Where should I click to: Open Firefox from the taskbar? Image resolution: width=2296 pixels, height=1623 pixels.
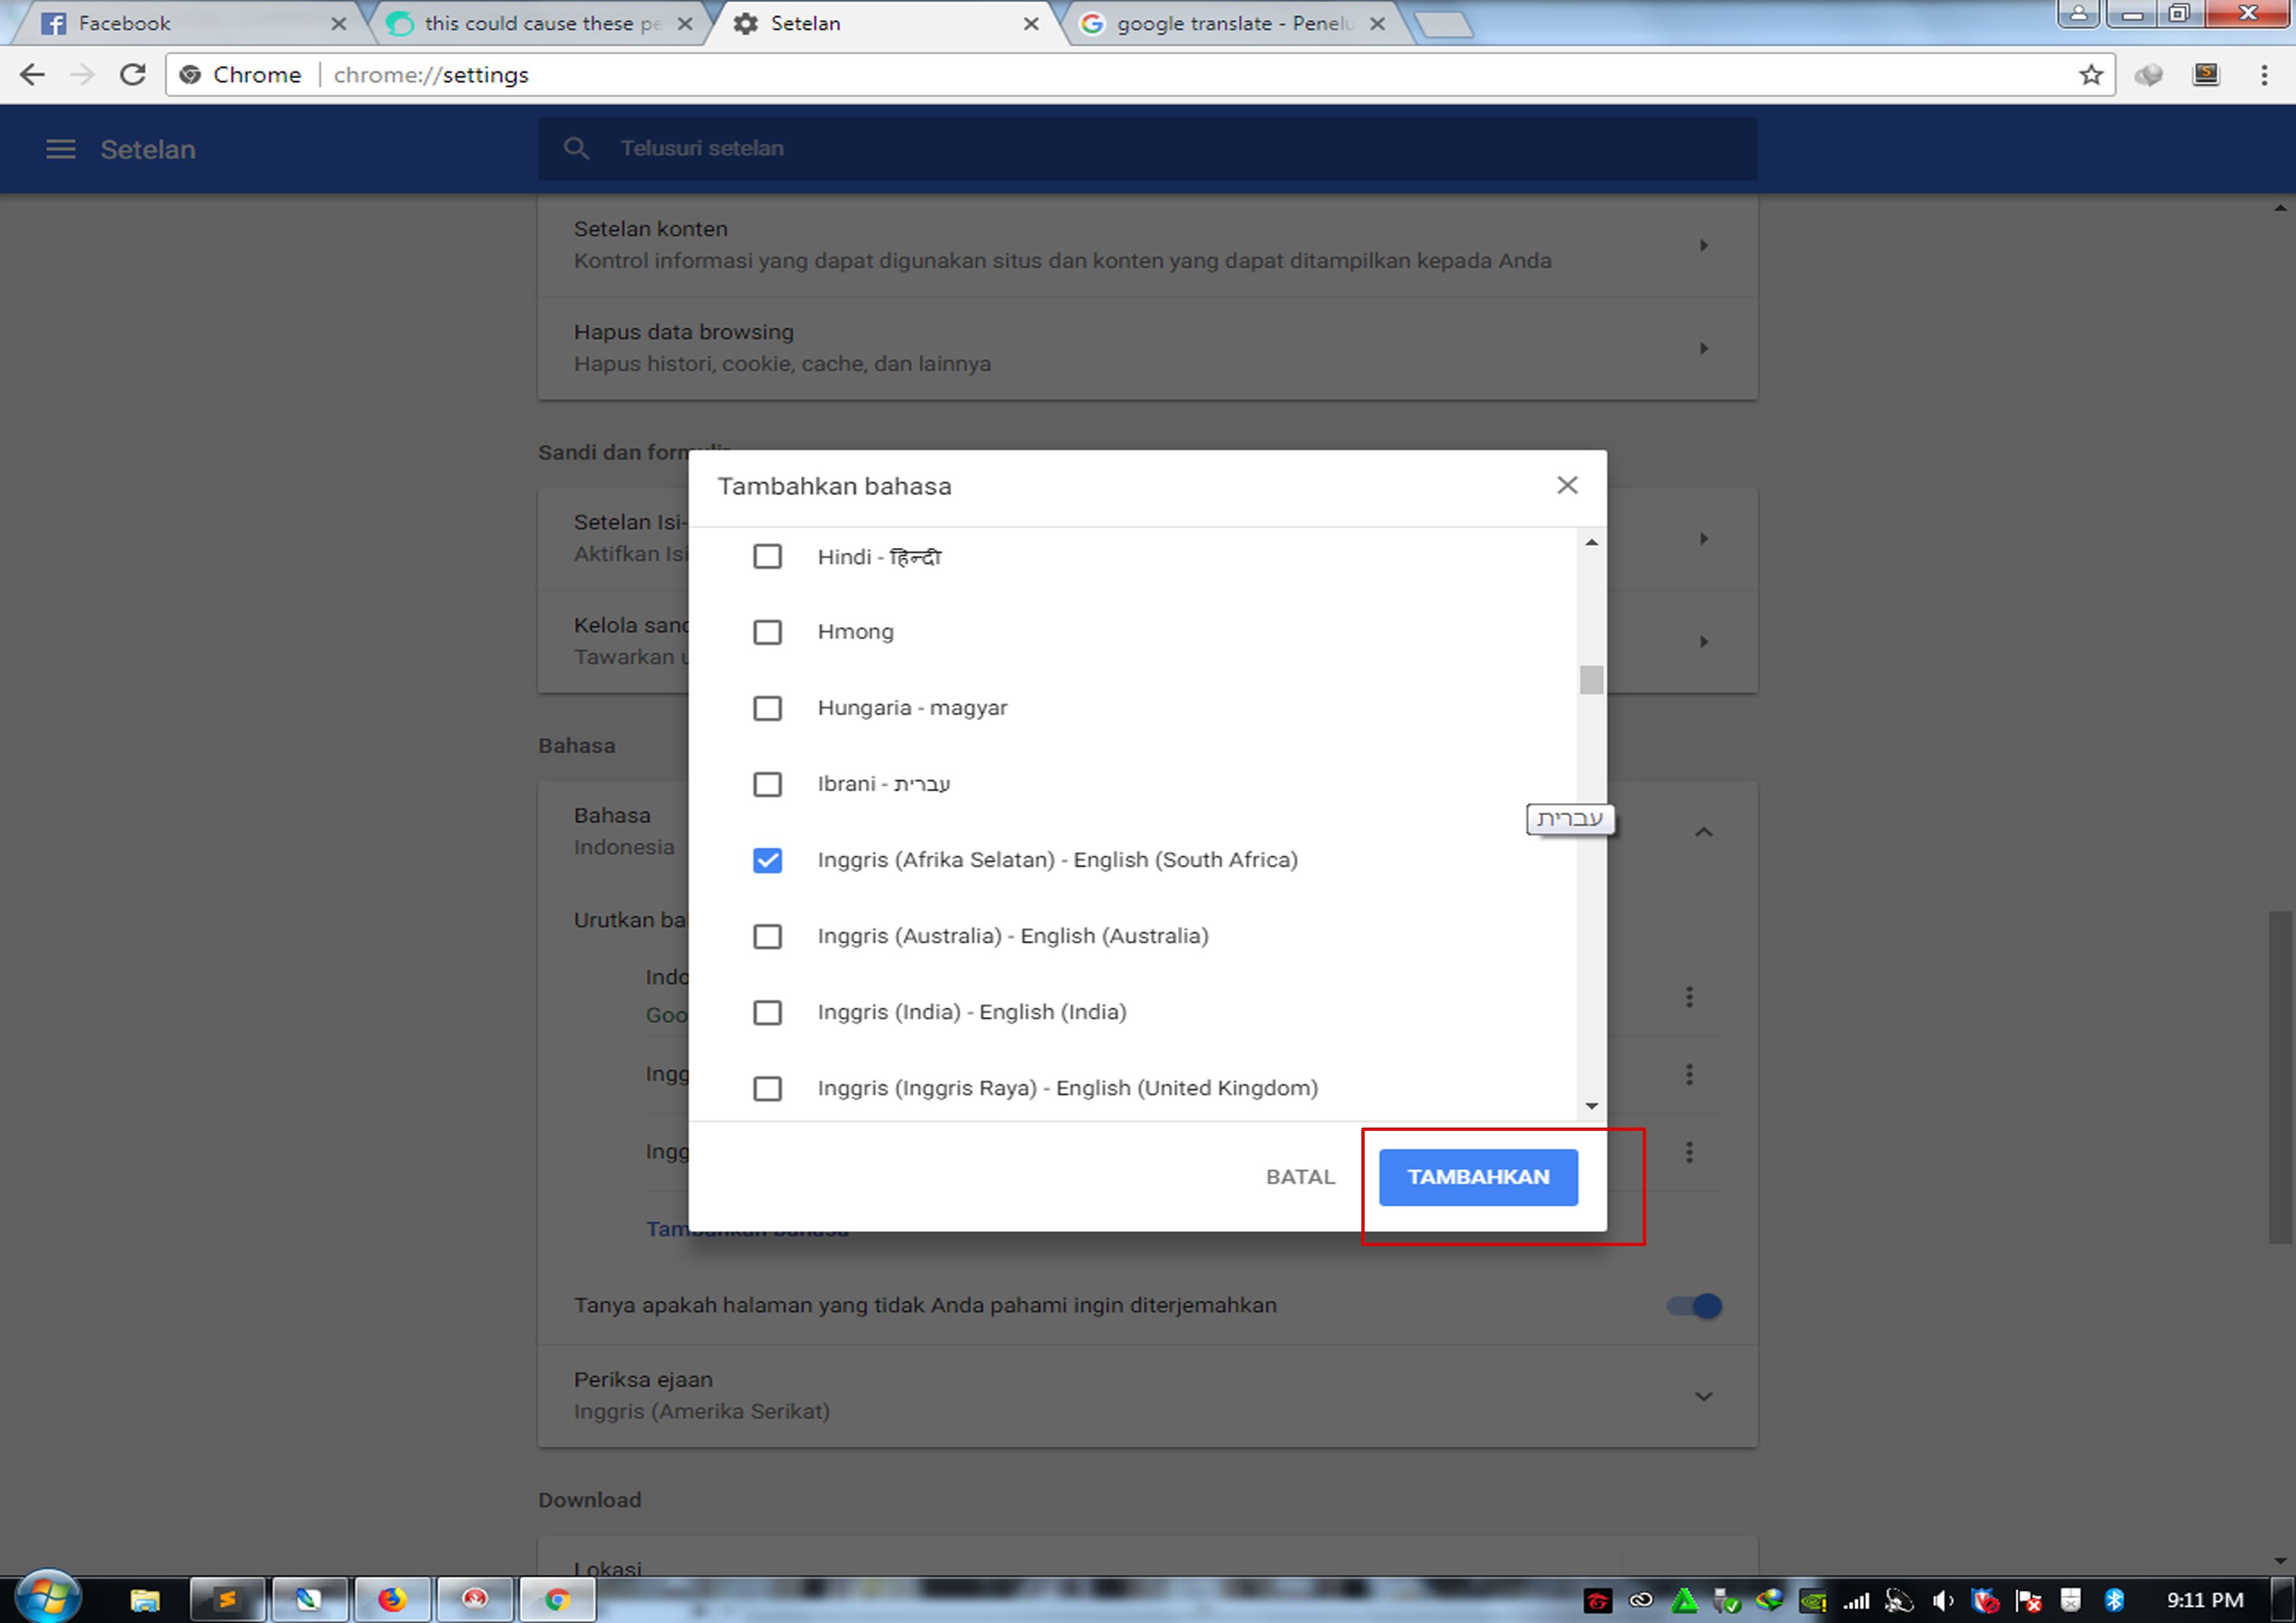click(392, 1599)
